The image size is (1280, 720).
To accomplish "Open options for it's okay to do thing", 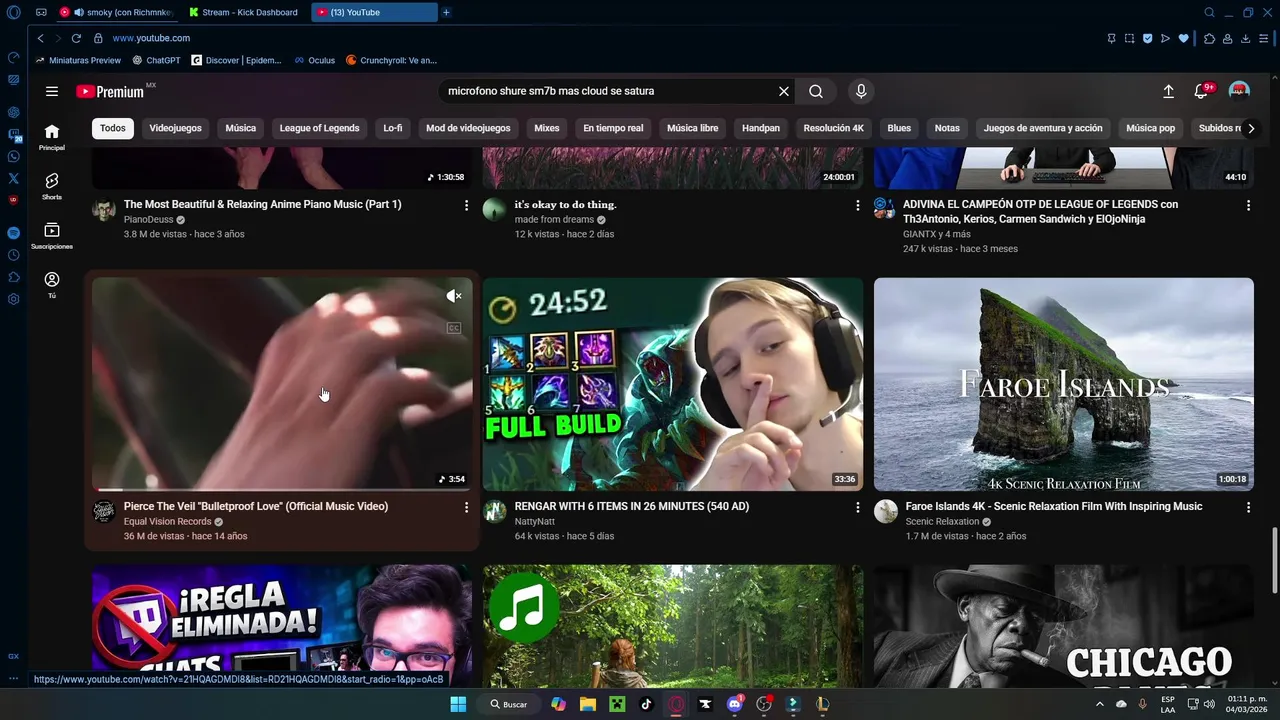I will tap(857, 205).
